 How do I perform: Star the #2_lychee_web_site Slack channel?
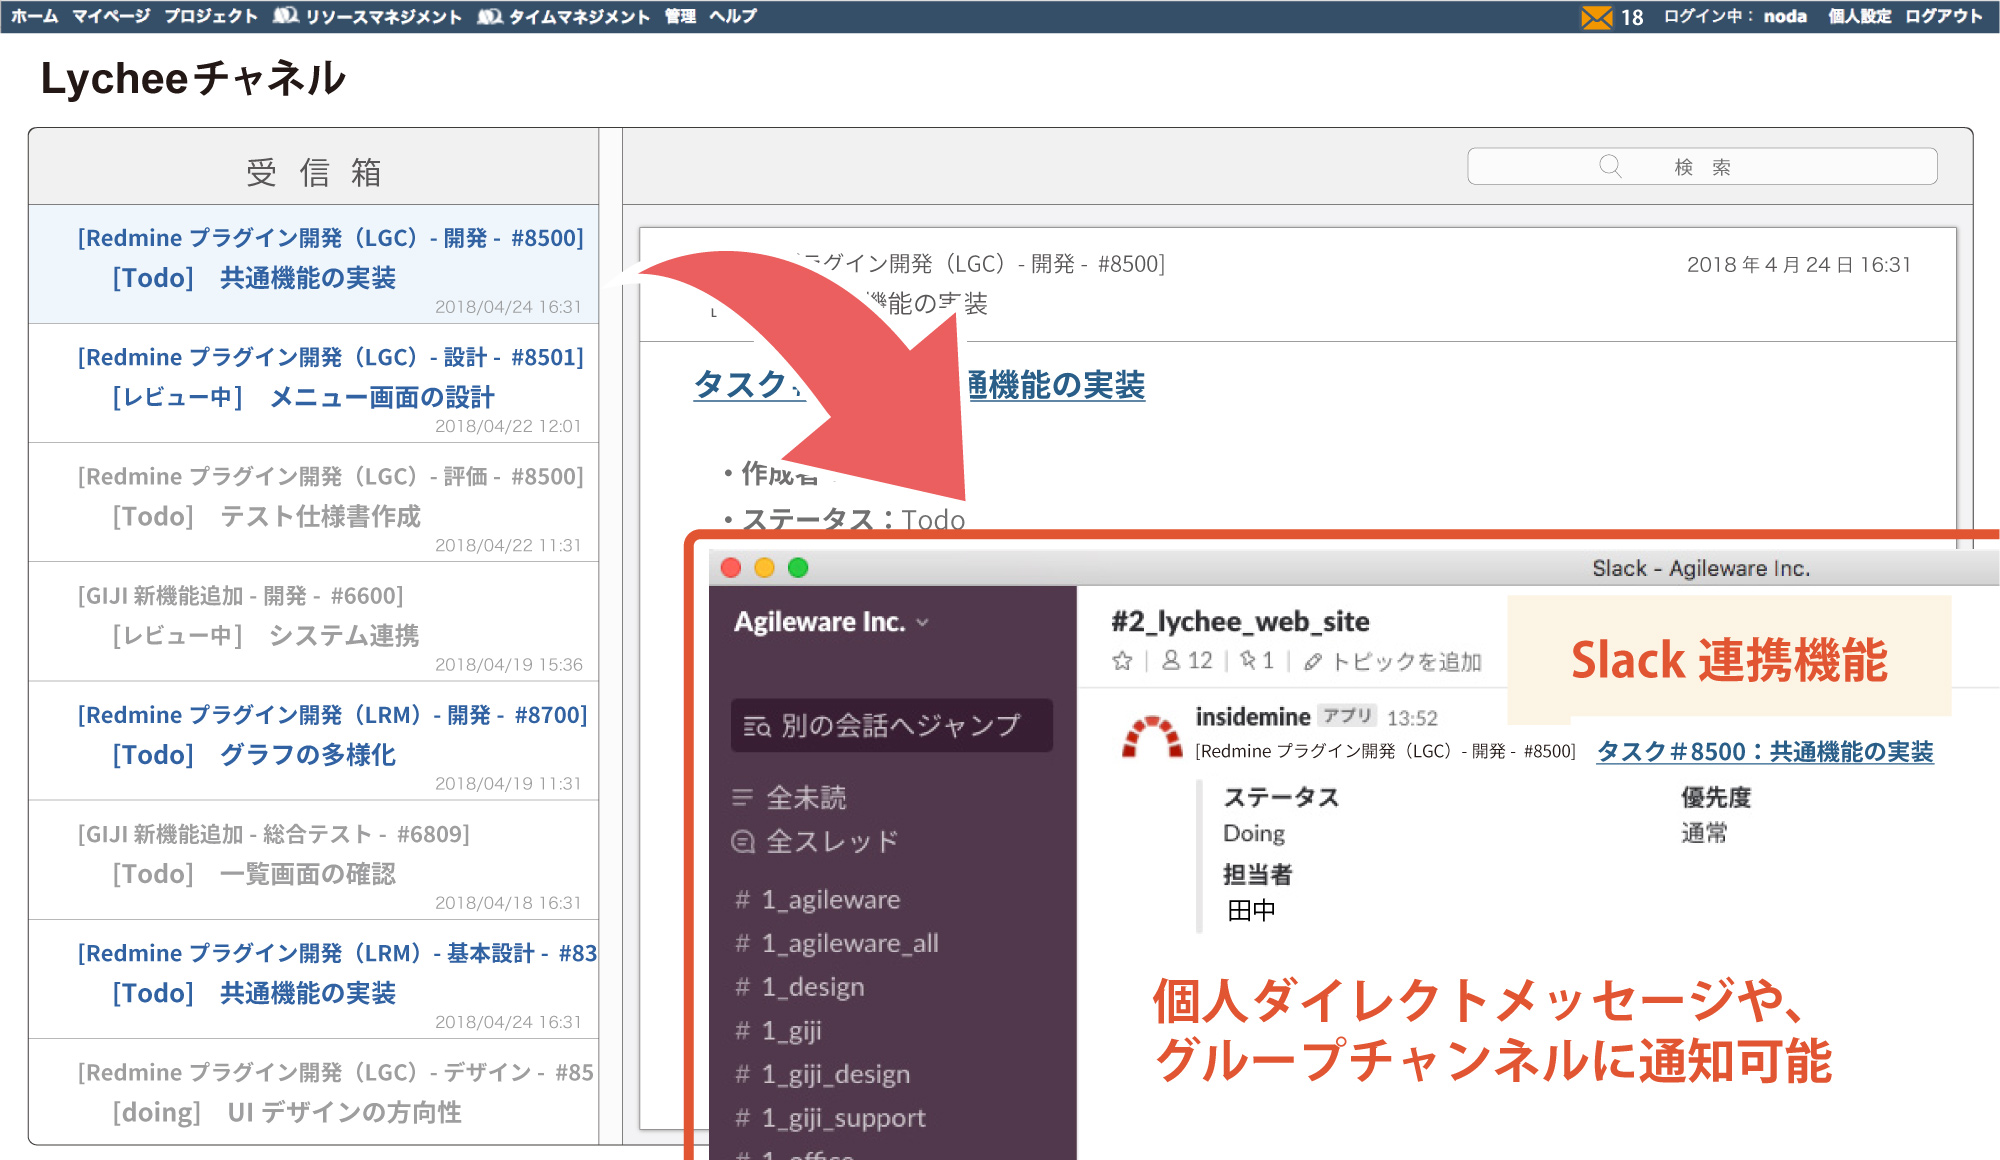[x=1122, y=661]
